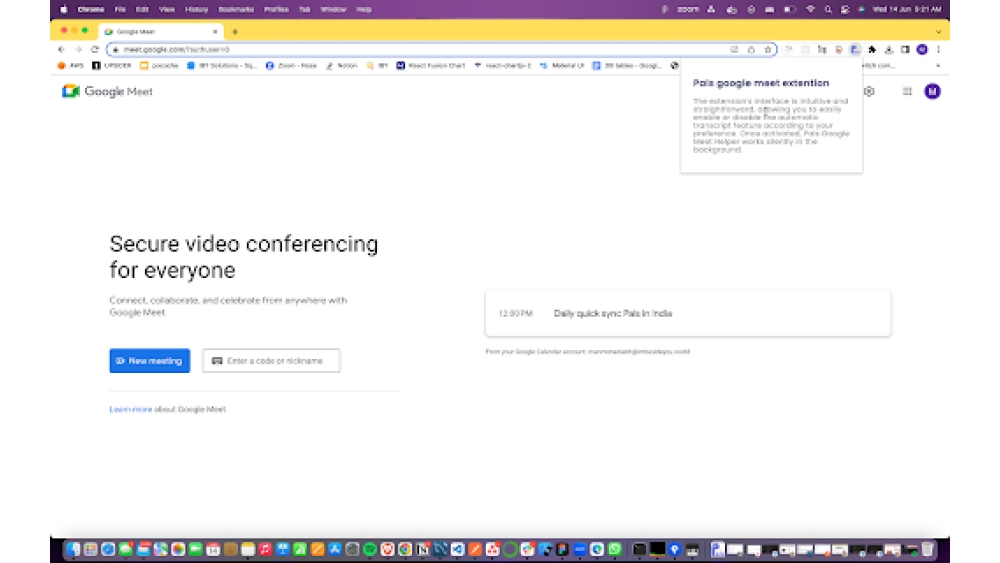This screenshot has width=1000, height=563.
Task: Open the View menu
Action: pyautogui.click(x=167, y=10)
